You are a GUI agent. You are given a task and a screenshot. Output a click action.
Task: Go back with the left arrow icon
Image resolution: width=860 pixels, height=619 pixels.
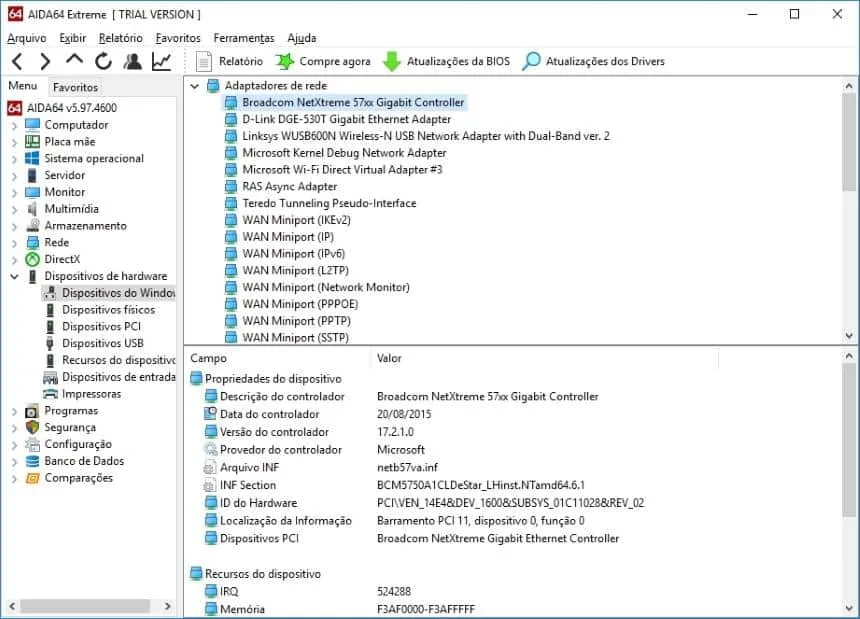point(17,61)
